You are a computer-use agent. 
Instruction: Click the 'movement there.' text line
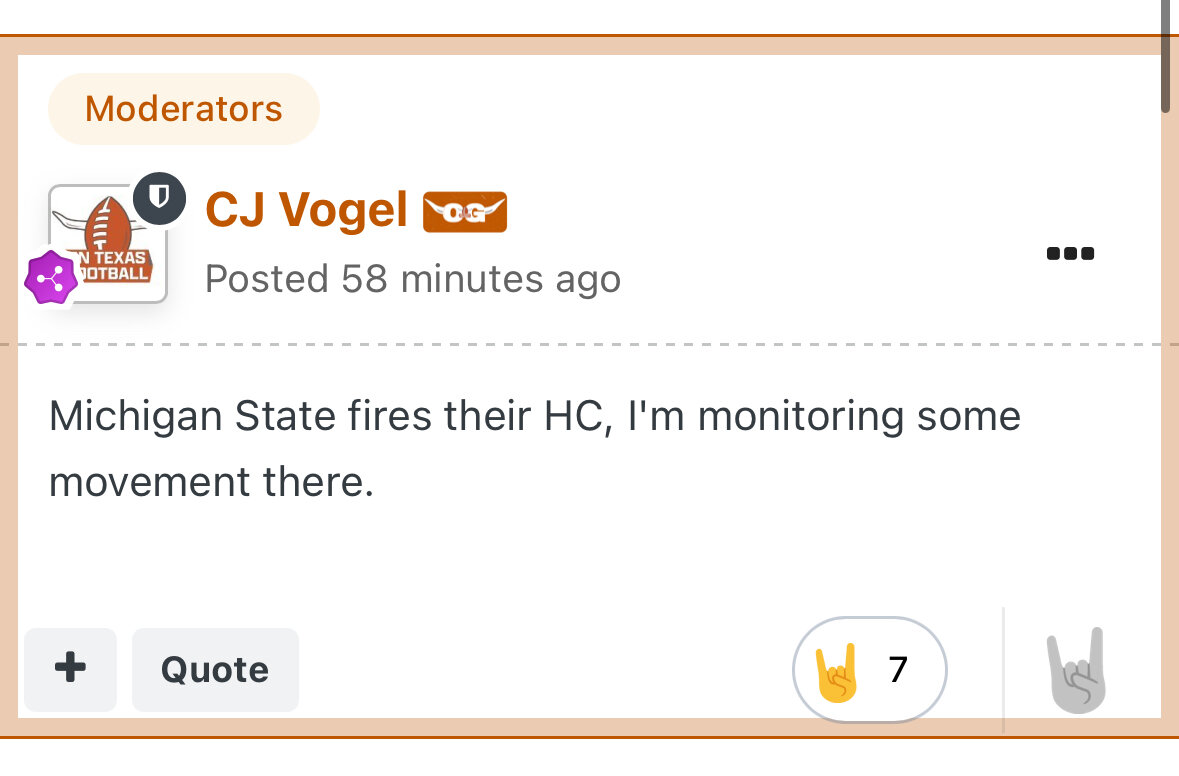point(211,483)
